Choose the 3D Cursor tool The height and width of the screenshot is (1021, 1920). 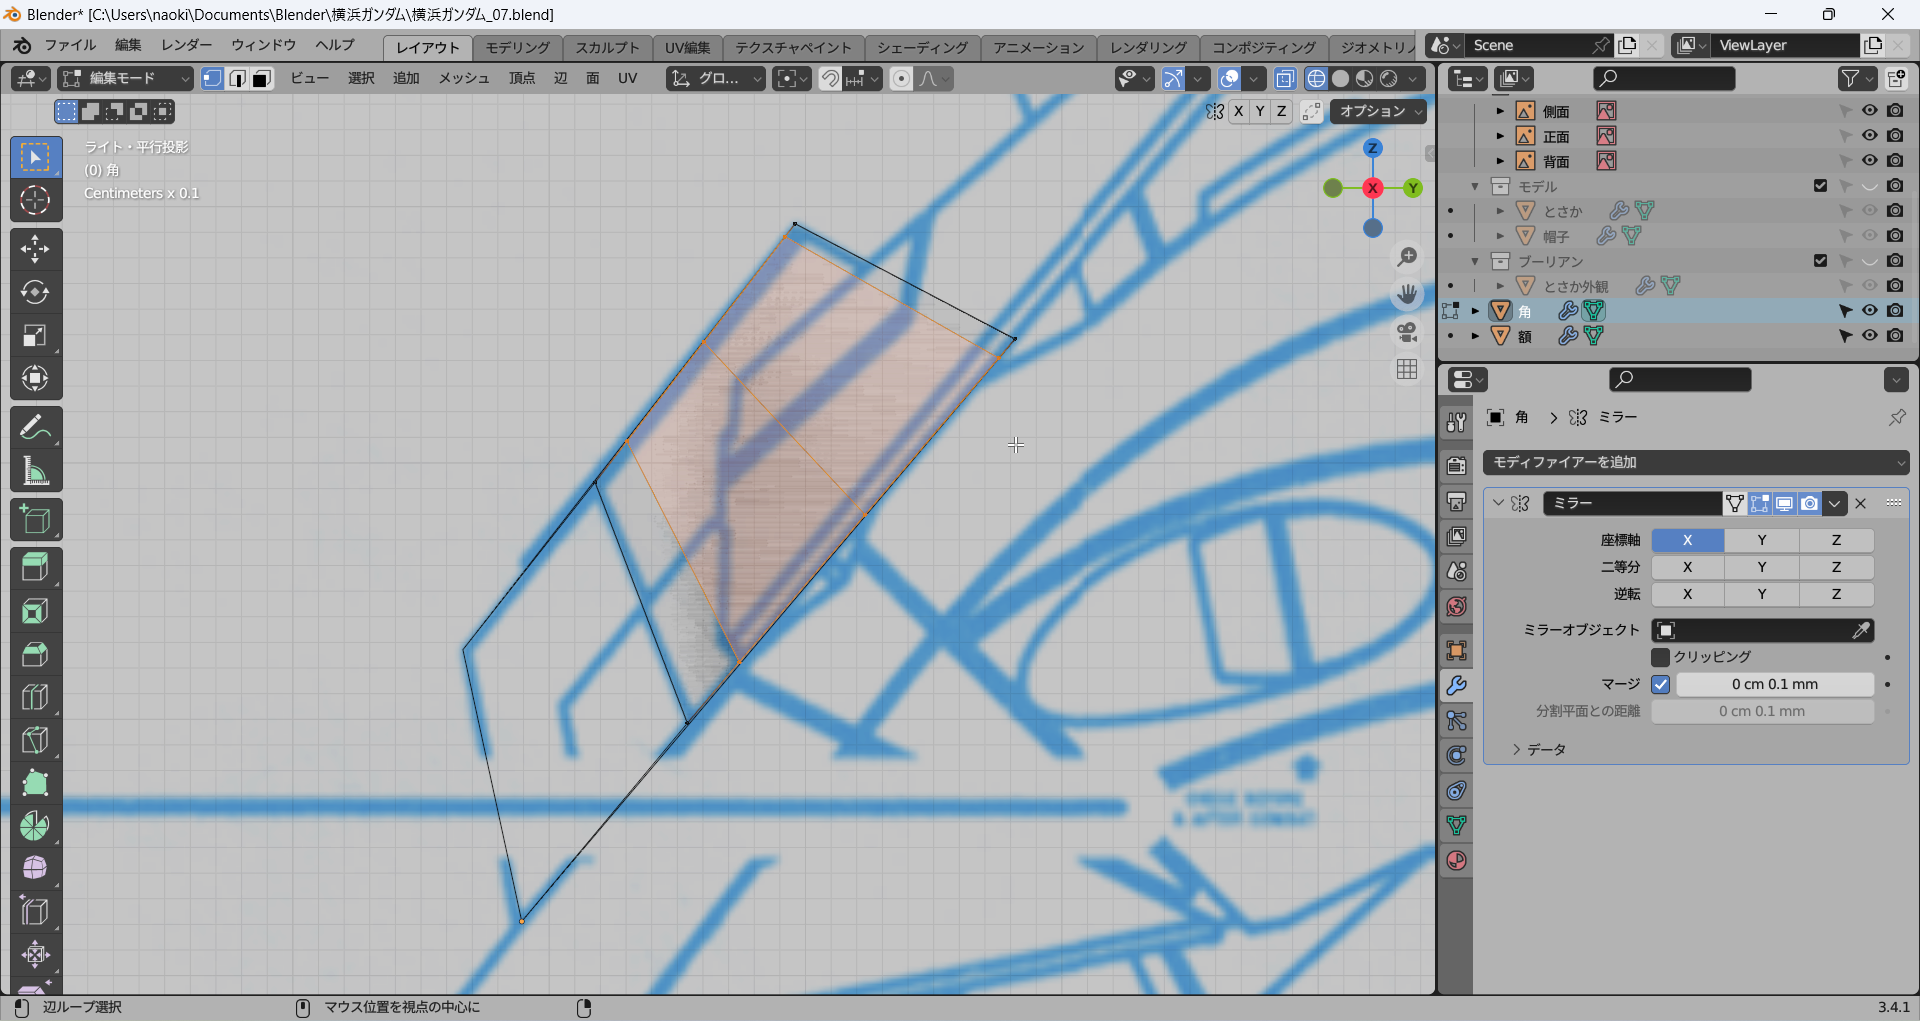pos(35,200)
